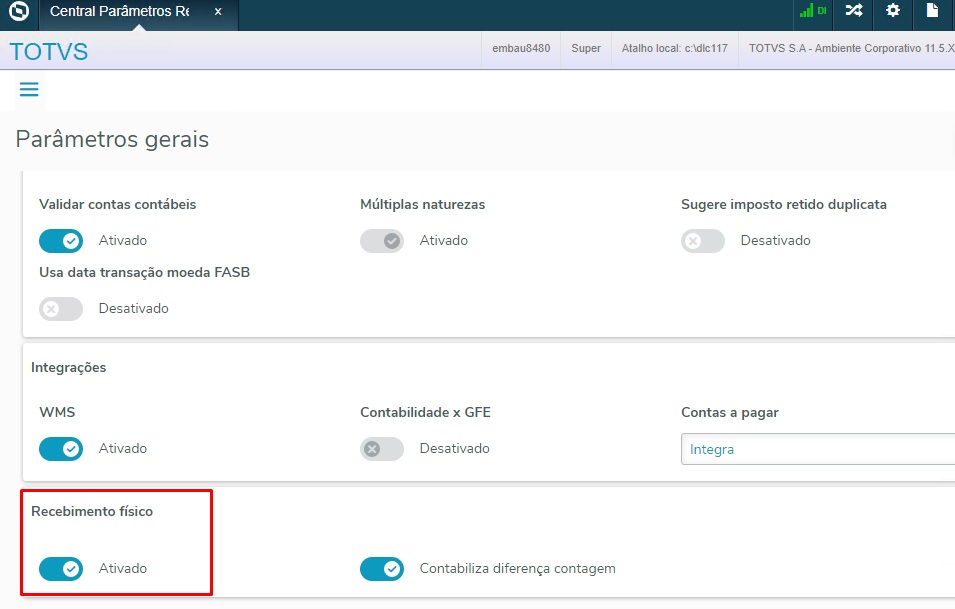Viewport: 955px width, 609px height.
Task: Toggle Contabiliza diferença contagem switch
Action: point(382,569)
